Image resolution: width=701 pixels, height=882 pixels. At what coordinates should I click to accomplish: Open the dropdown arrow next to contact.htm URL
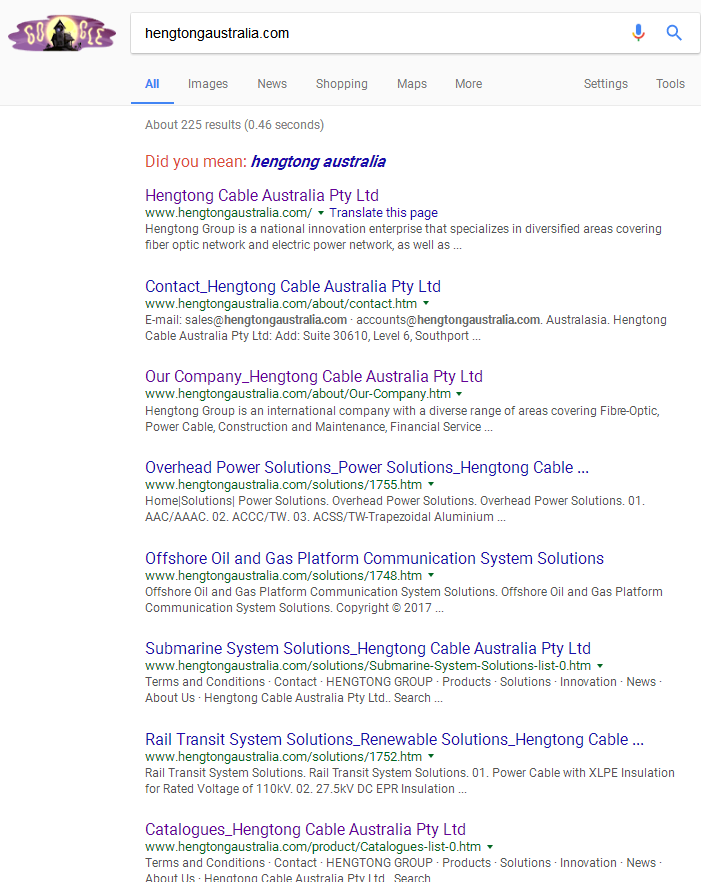(x=426, y=303)
